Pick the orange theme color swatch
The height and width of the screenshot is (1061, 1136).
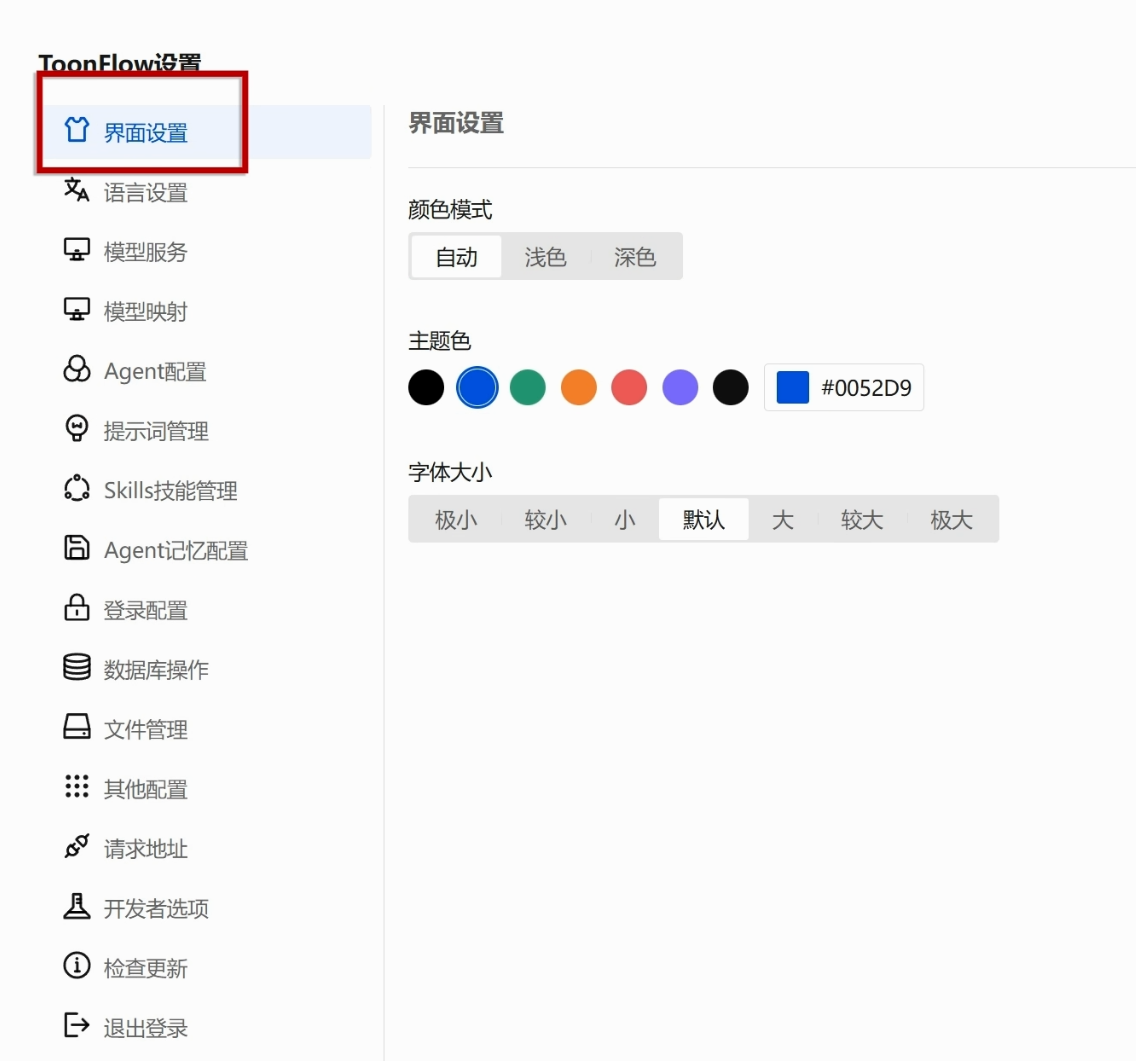(x=578, y=388)
